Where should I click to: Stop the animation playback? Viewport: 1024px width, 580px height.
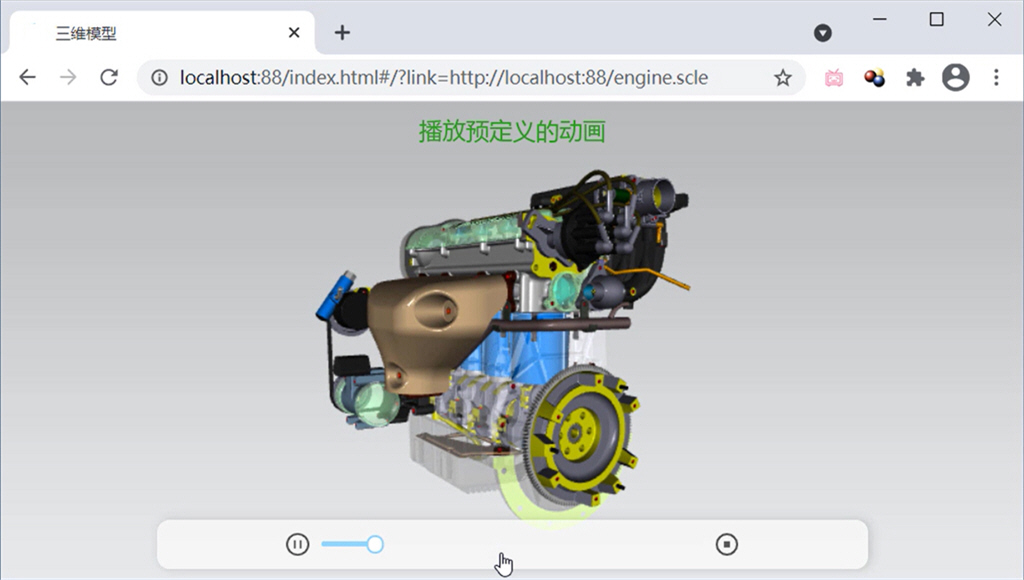tap(726, 544)
